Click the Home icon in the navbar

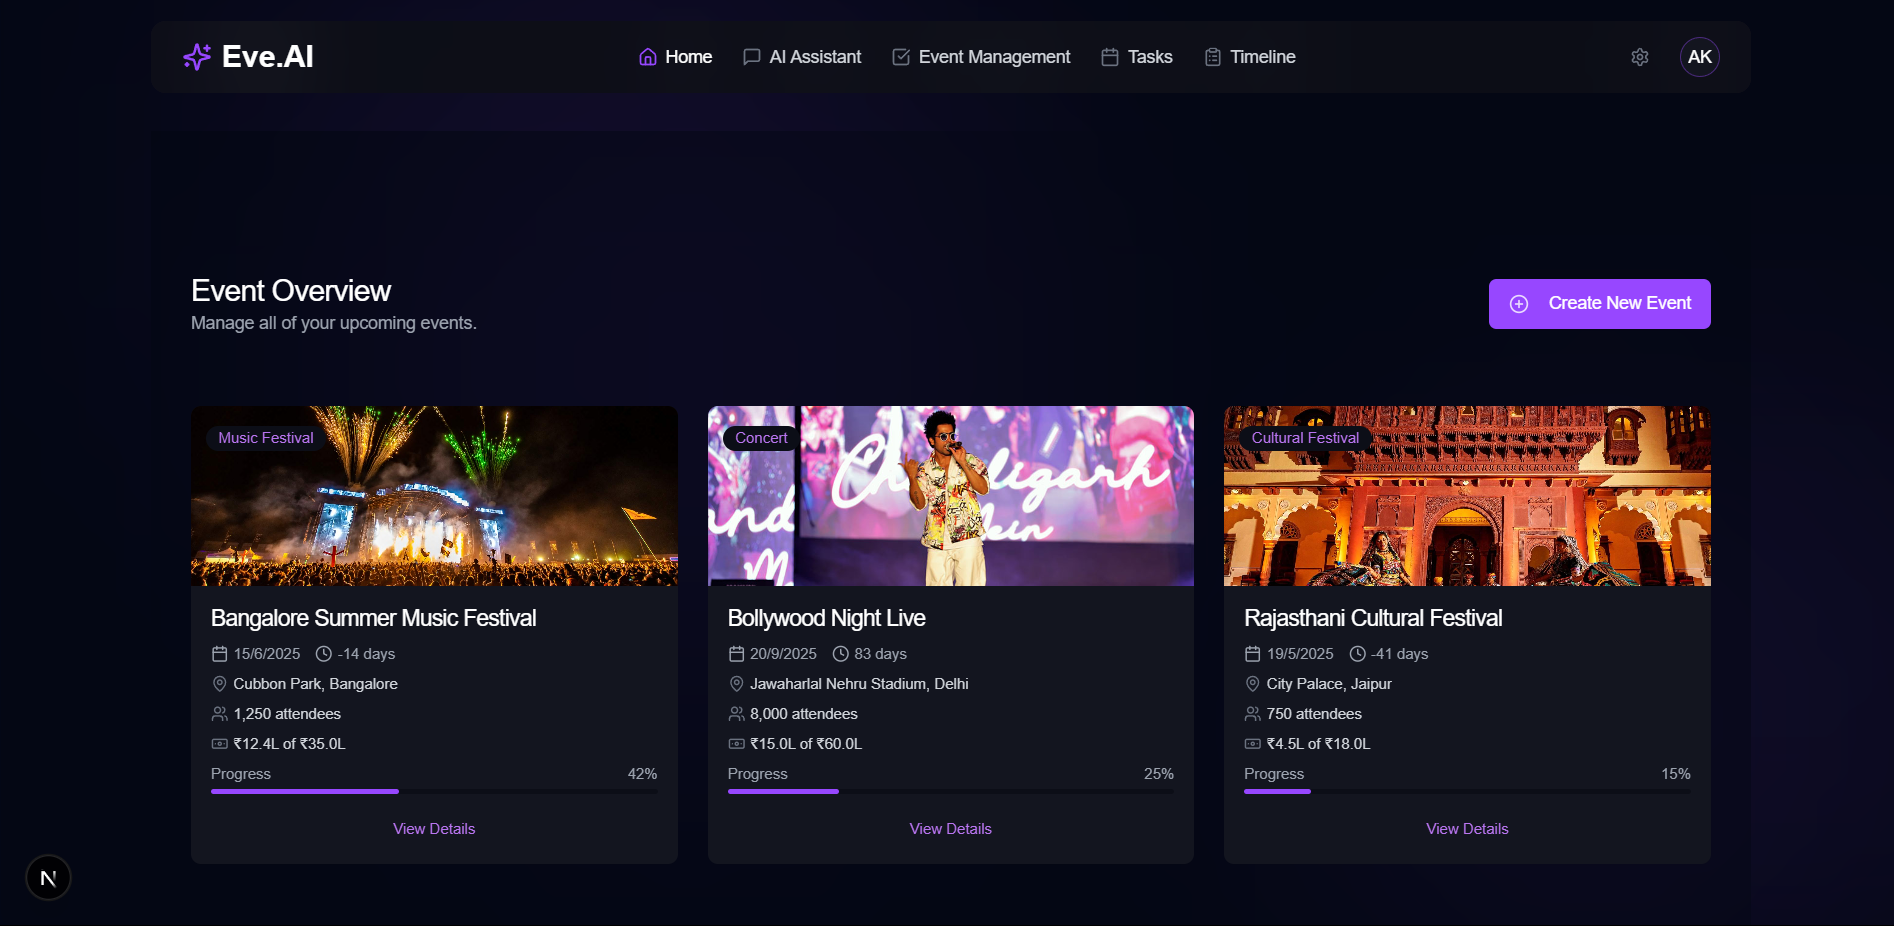point(646,57)
